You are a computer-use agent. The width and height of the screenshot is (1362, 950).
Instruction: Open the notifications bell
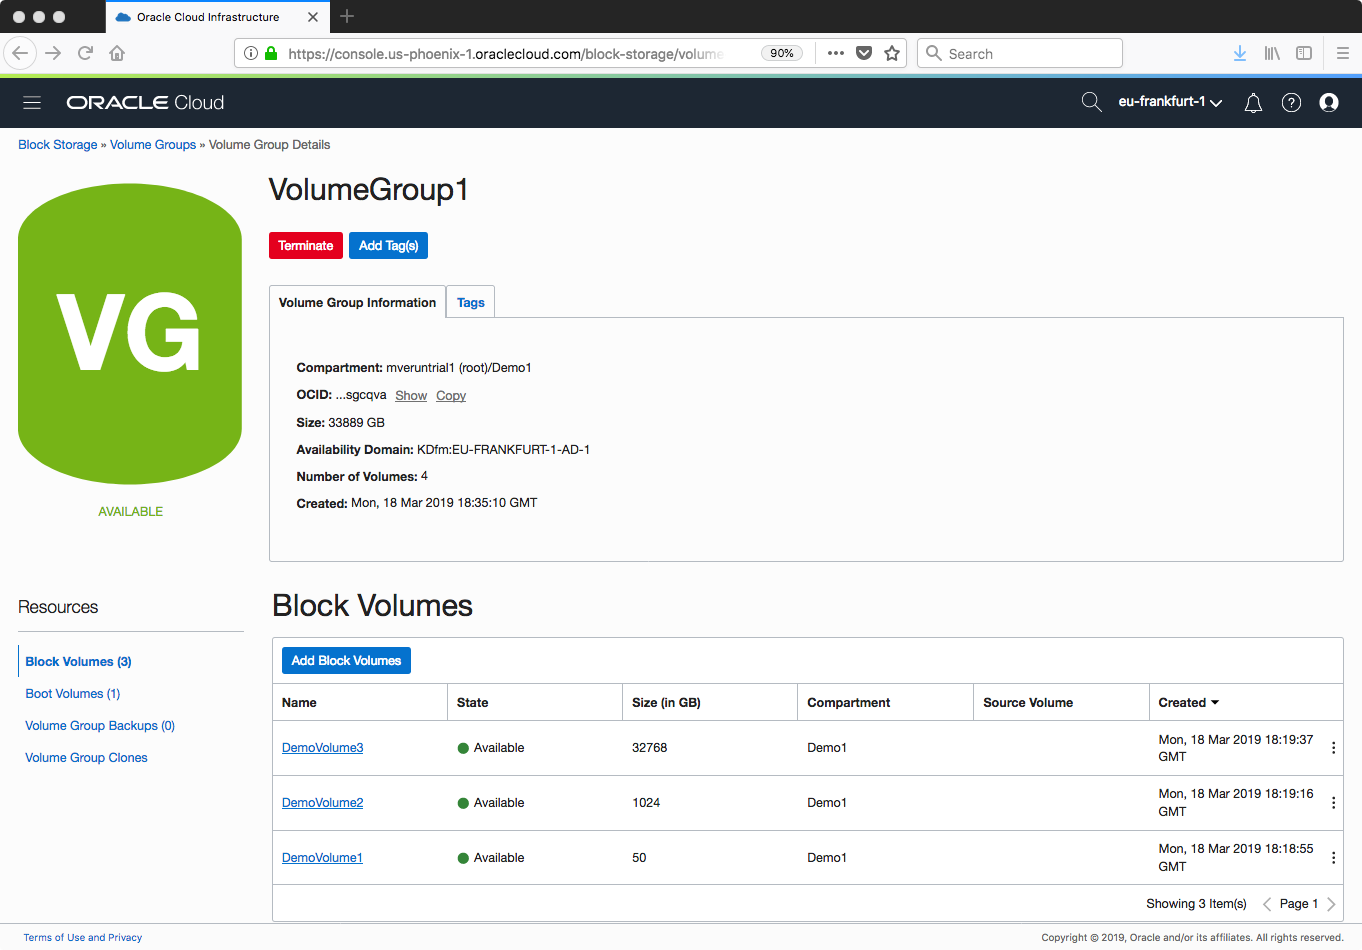pyautogui.click(x=1253, y=103)
